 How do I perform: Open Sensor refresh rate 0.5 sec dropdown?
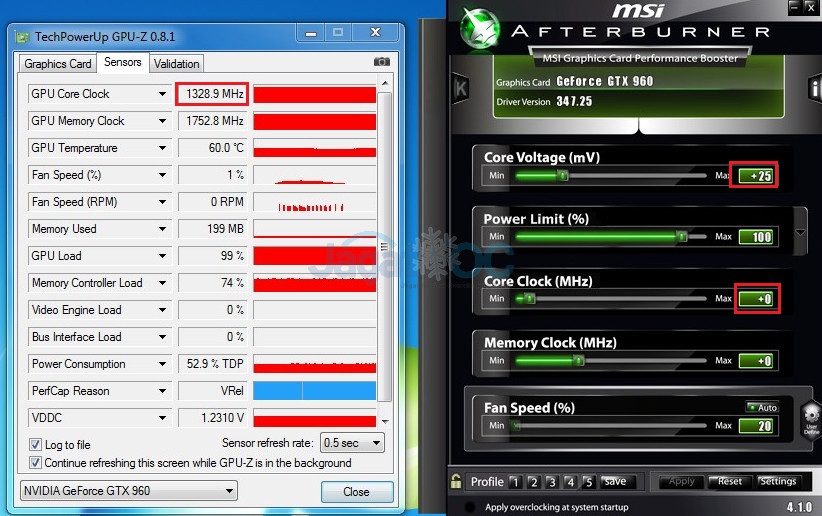[352, 443]
